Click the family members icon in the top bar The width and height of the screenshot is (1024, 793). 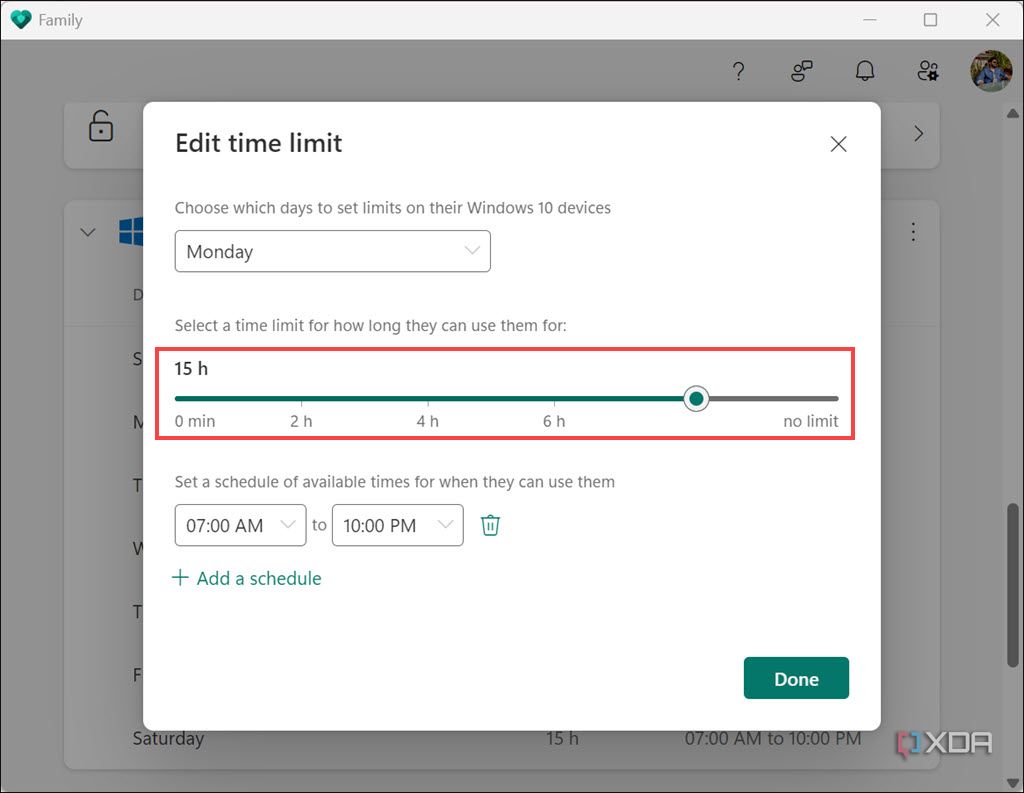tap(801, 71)
